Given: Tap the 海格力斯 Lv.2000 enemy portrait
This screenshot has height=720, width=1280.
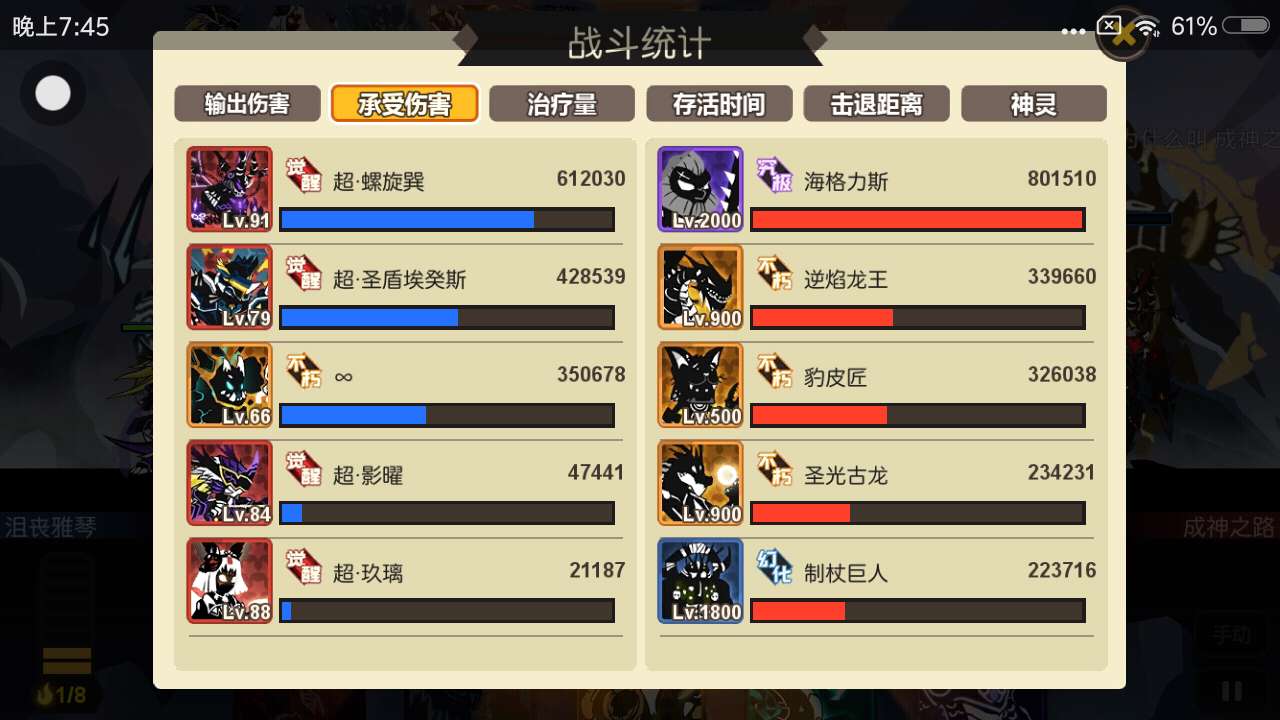Looking at the screenshot, I should click(x=700, y=189).
